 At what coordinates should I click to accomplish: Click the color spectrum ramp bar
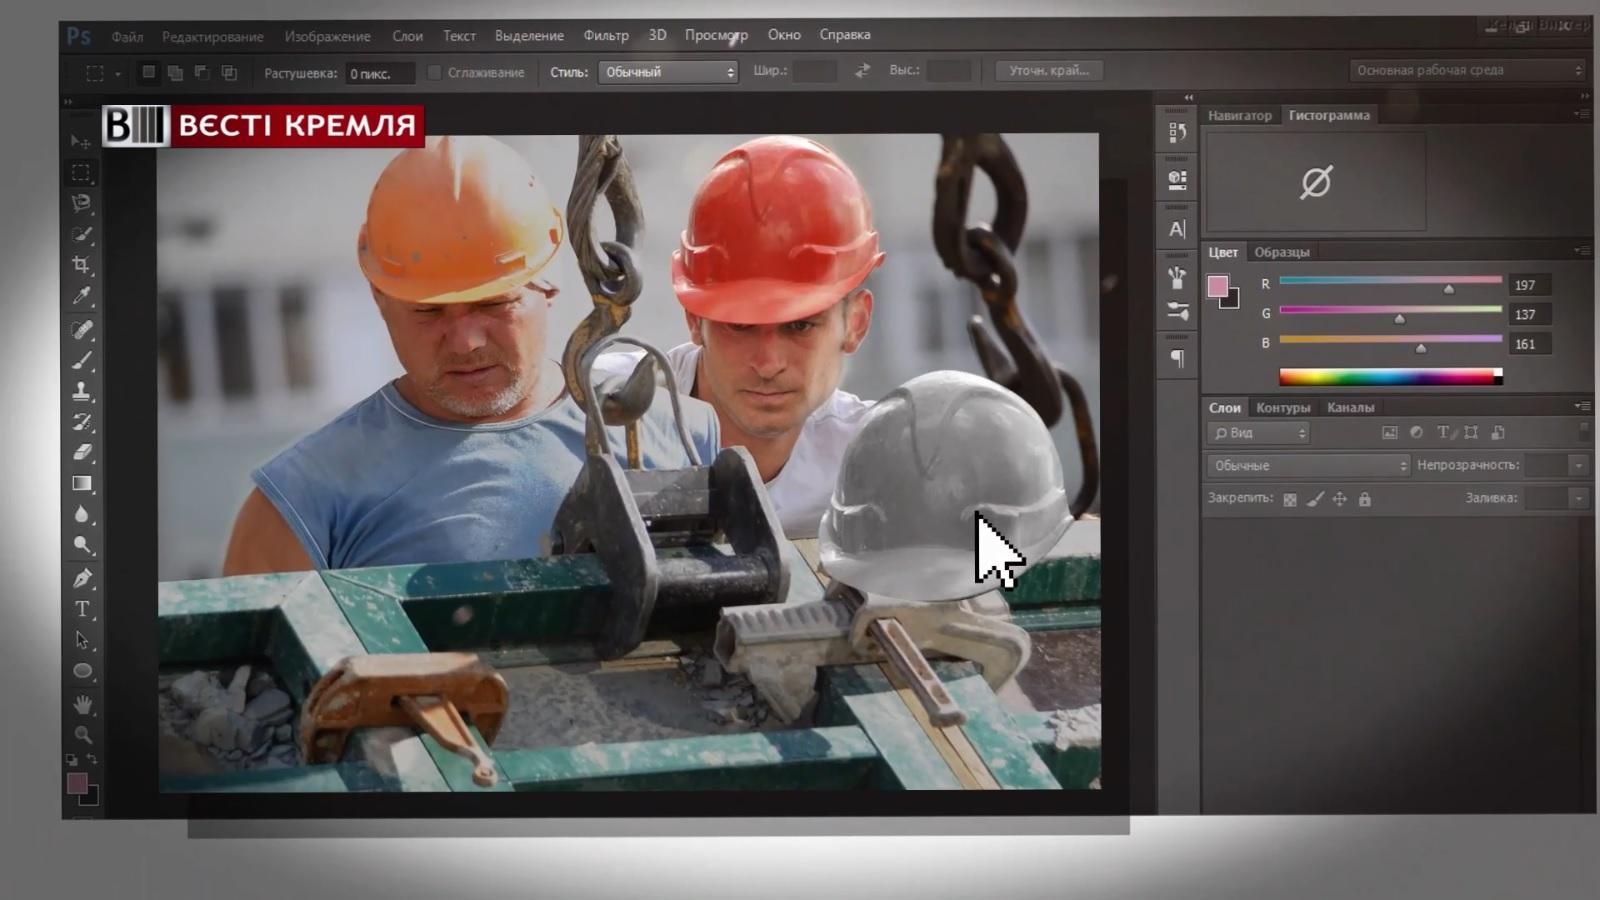point(1389,377)
